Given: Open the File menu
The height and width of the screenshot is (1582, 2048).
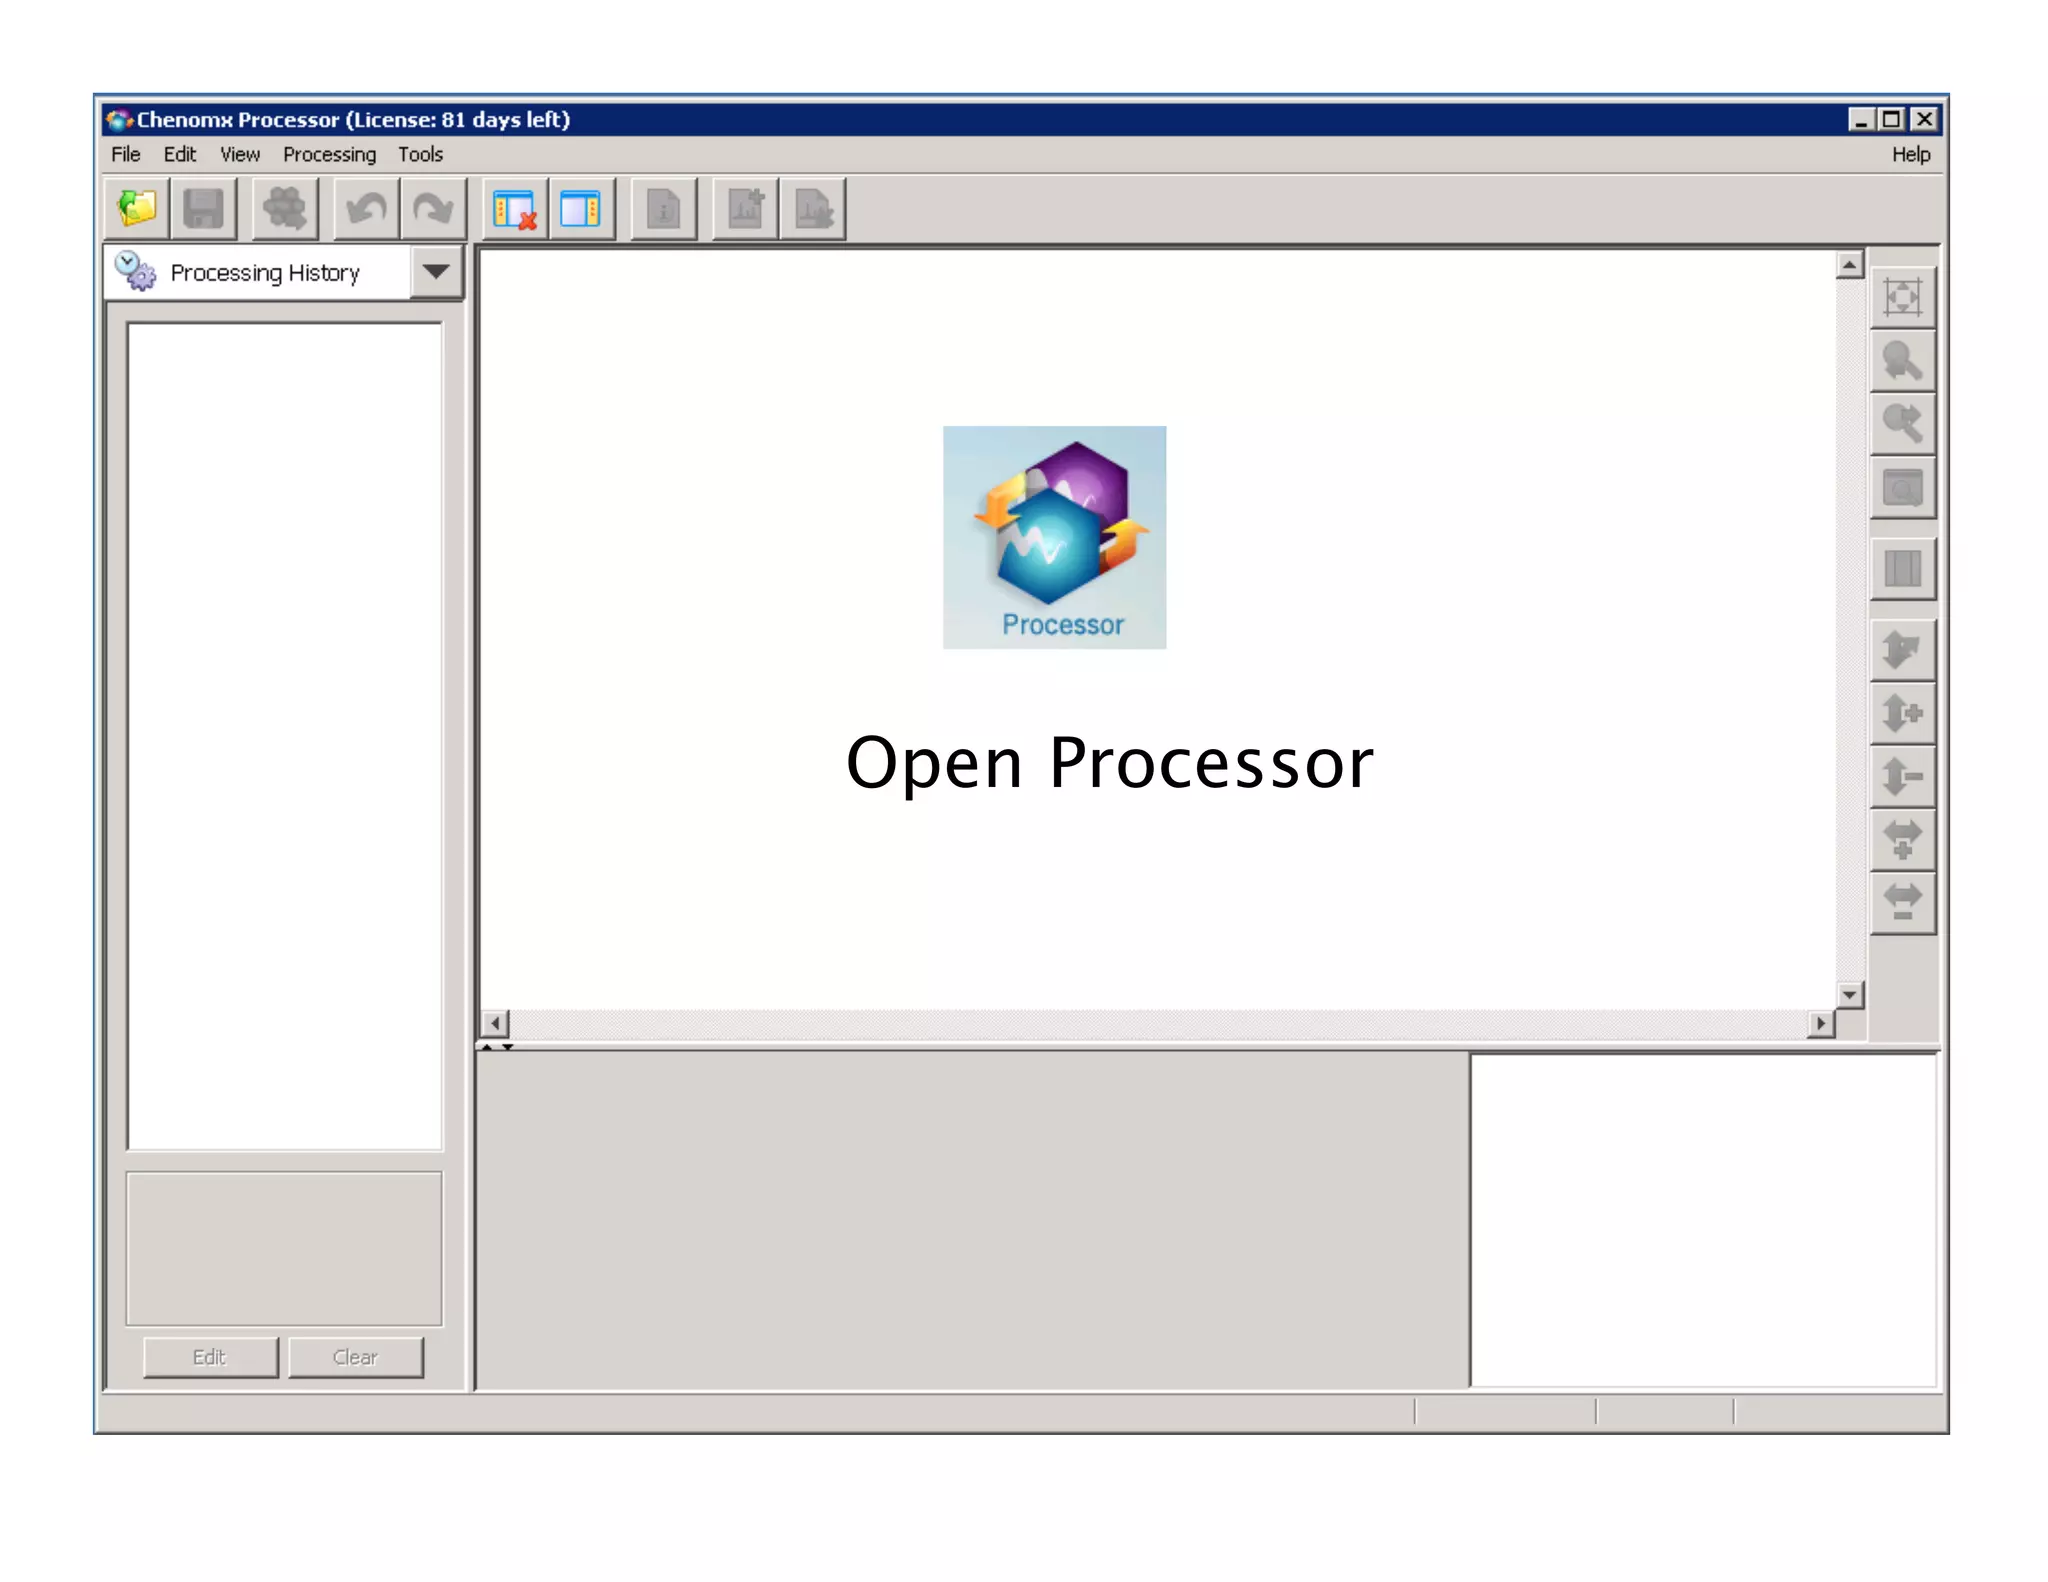Looking at the screenshot, I should pos(126,154).
